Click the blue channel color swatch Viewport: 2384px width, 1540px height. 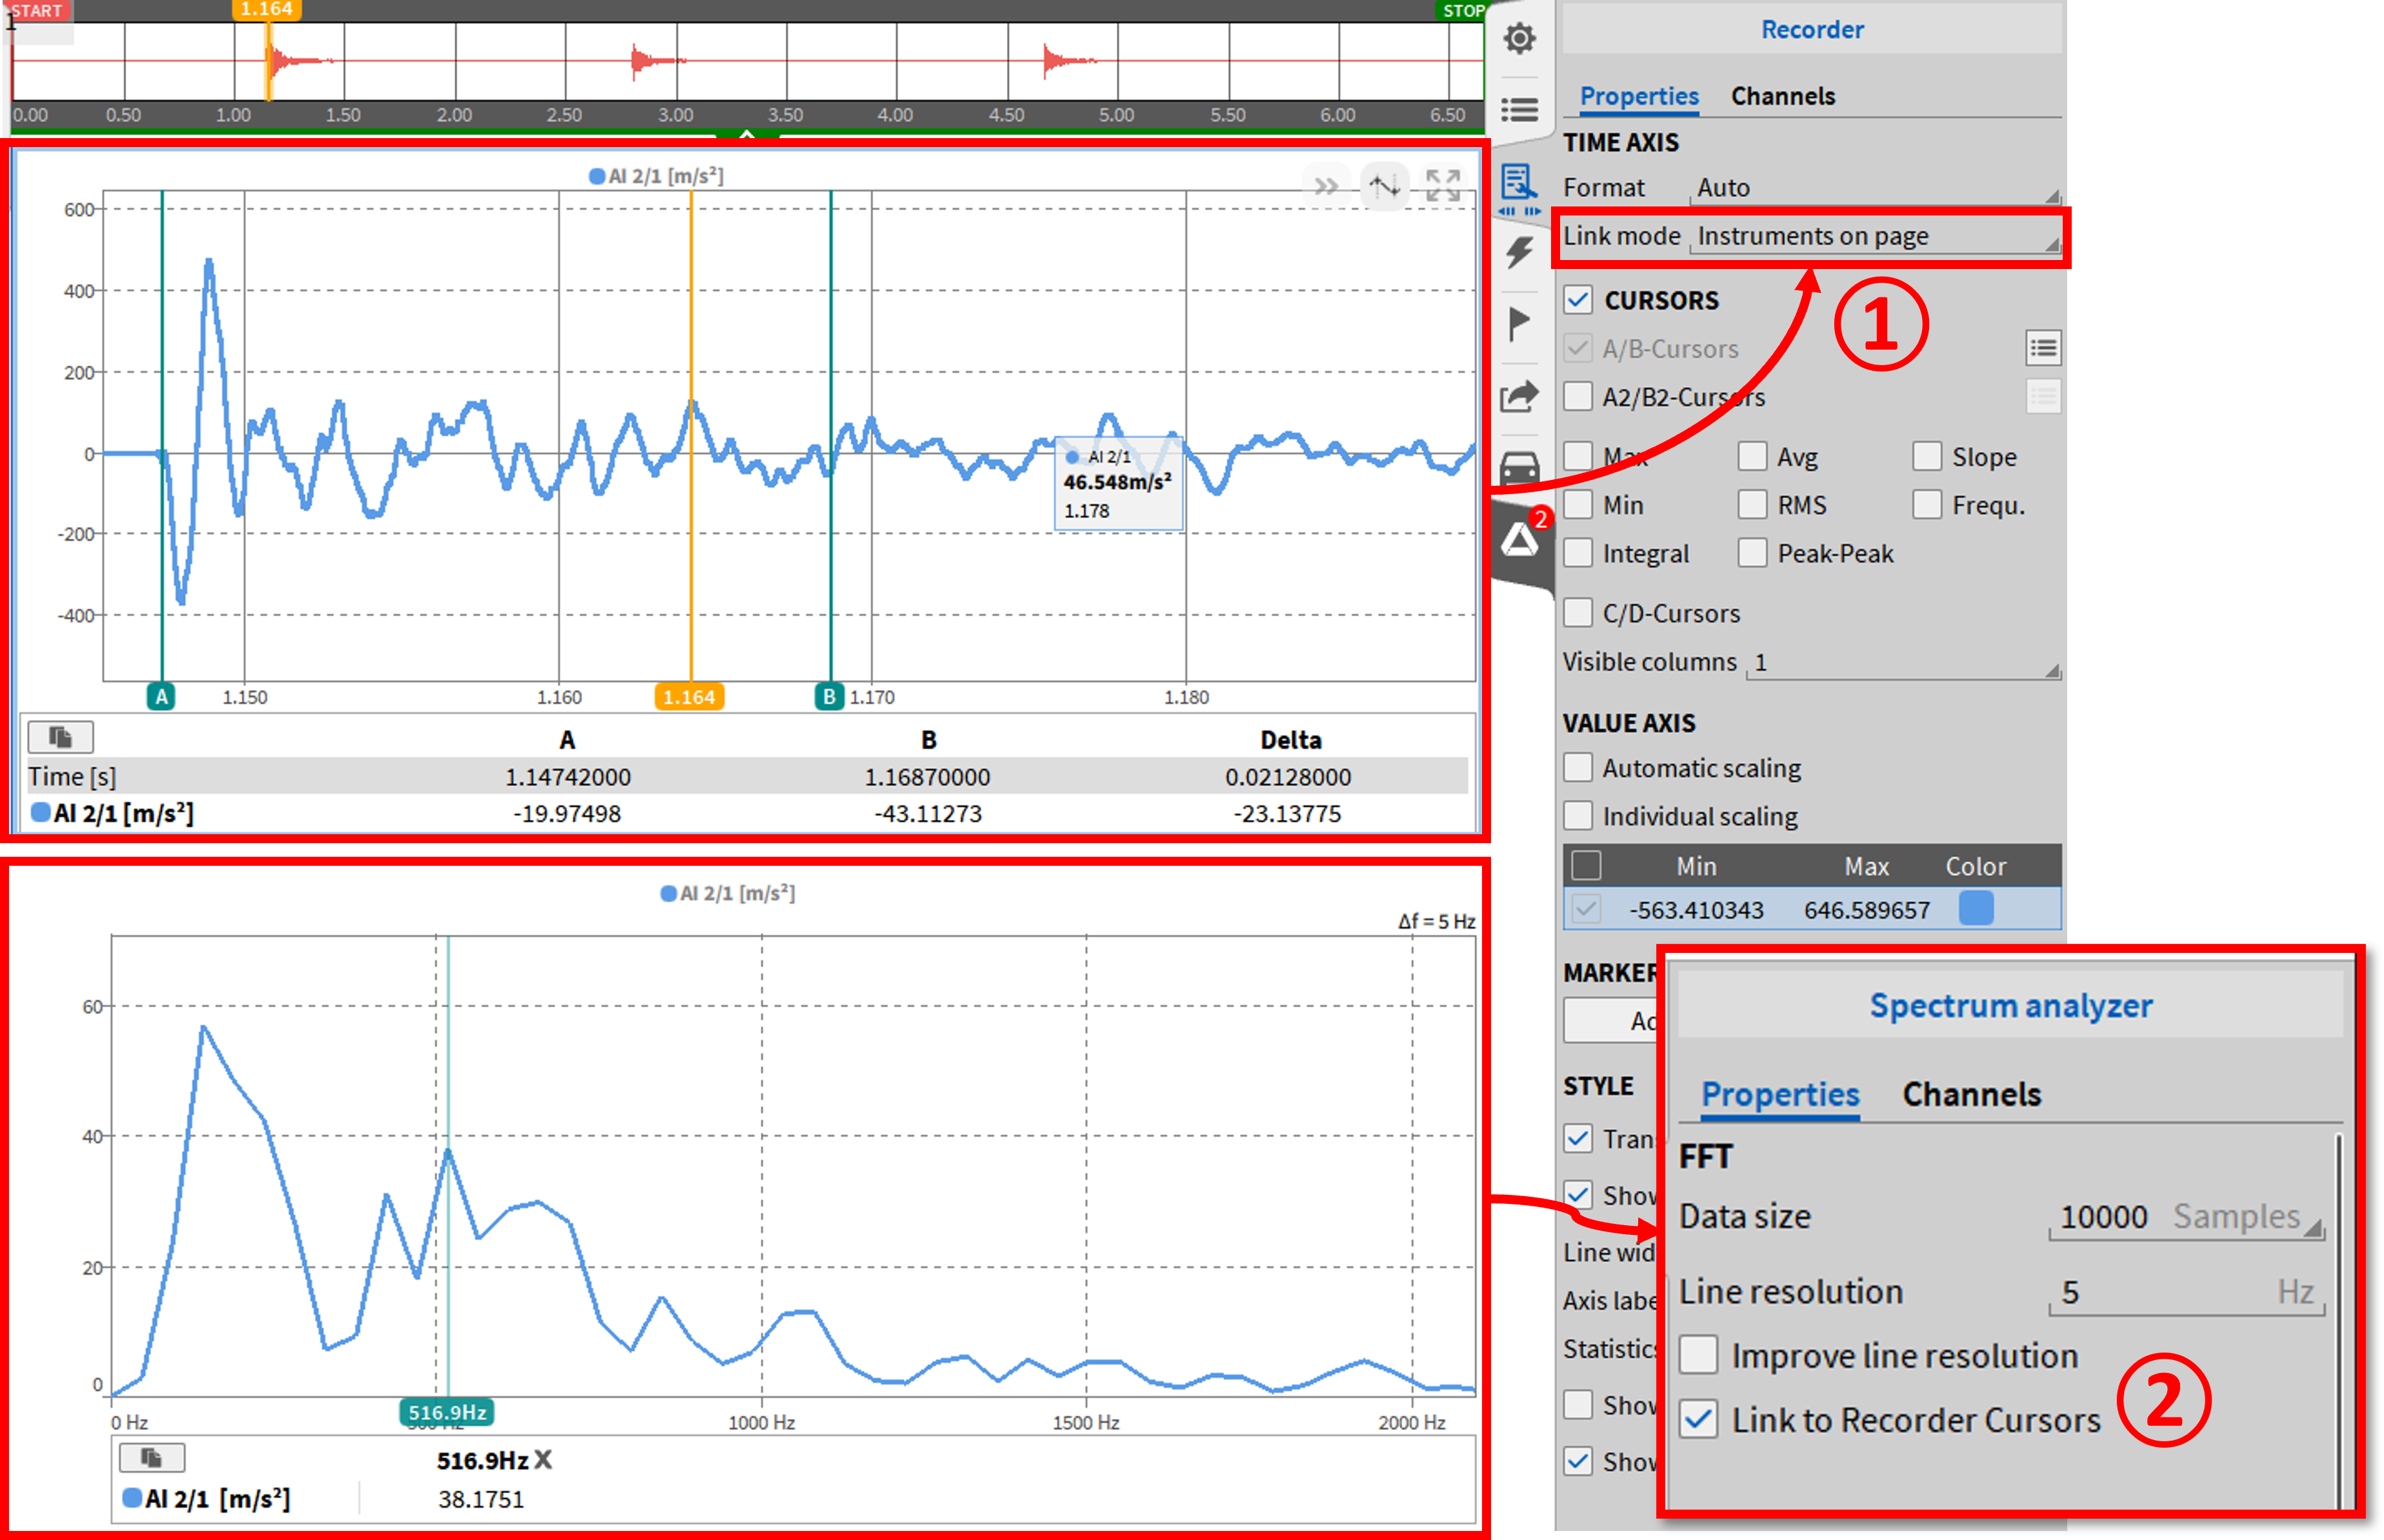click(1975, 908)
